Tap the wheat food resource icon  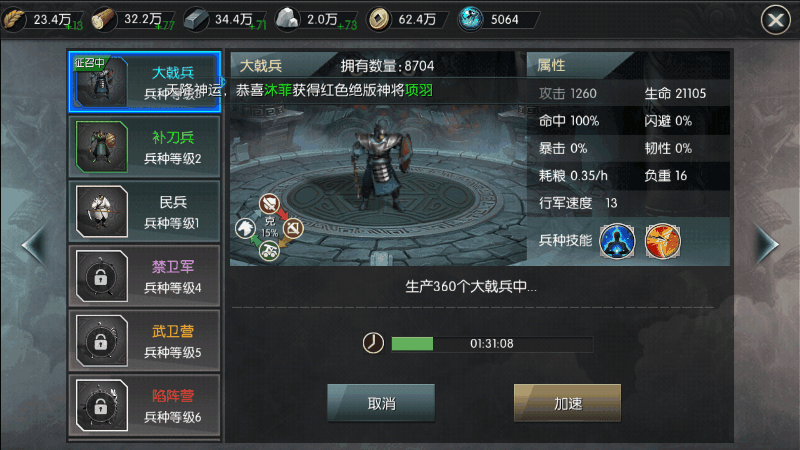pos(14,19)
